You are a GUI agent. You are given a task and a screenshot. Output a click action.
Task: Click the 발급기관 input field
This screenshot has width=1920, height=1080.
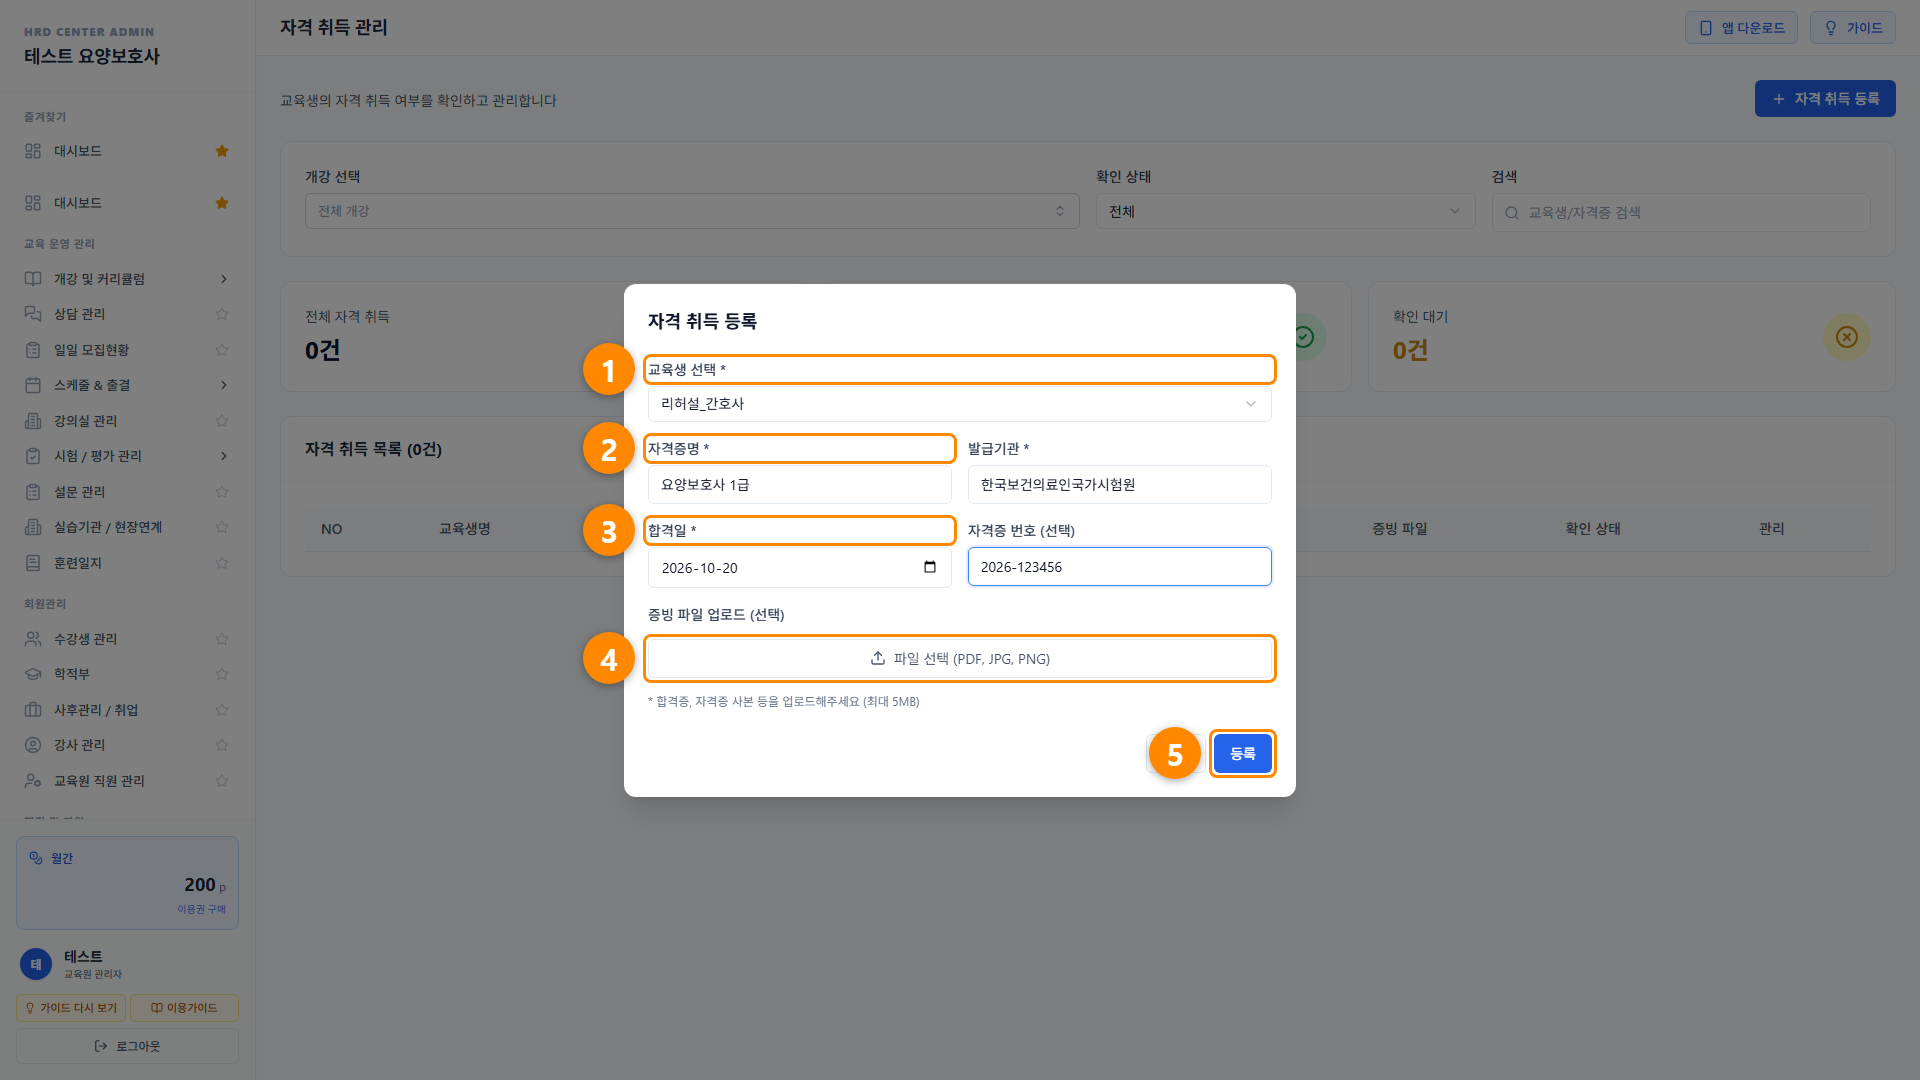pos(1120,485)
